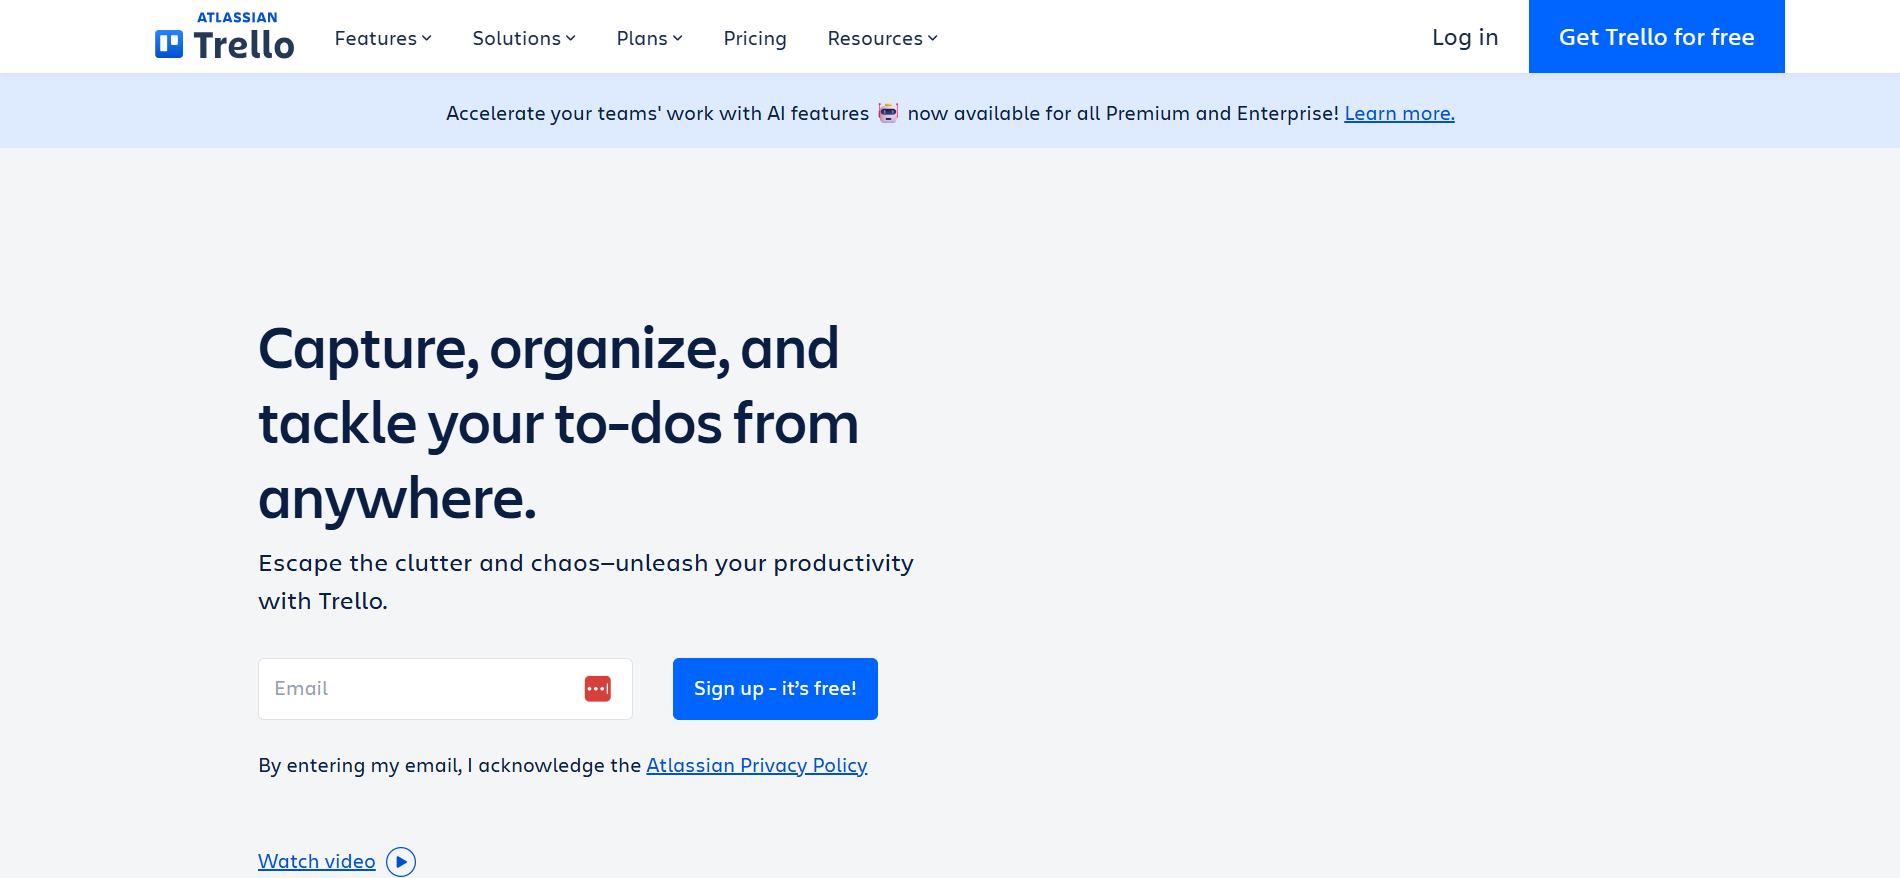Click the AI robot emoji in the banner
The image size is (1900, 878).
(888, 113)
